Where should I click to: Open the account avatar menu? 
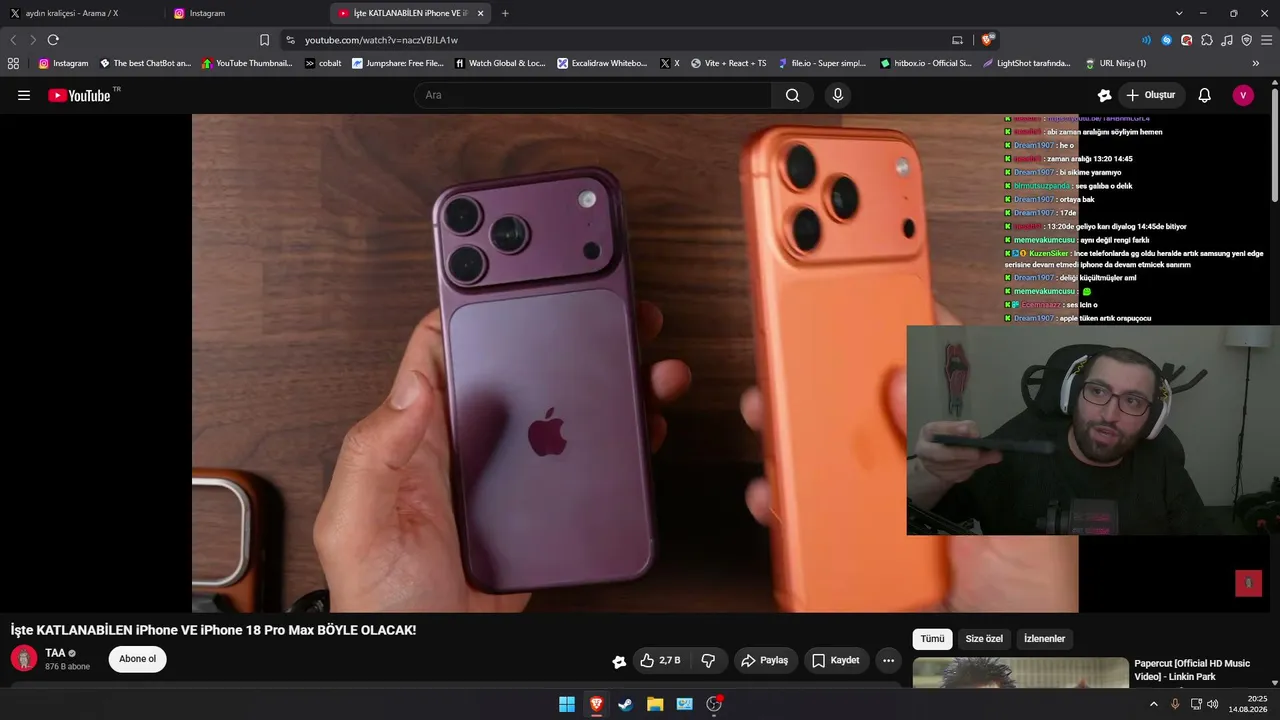click(1243, 95)
